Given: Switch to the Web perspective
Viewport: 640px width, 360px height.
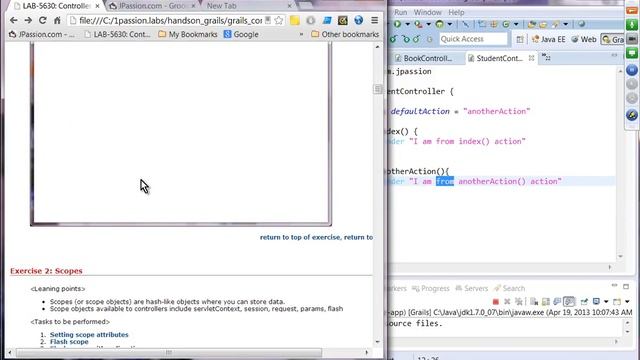Looking at the screenshot, I should [x=584, y=39].
